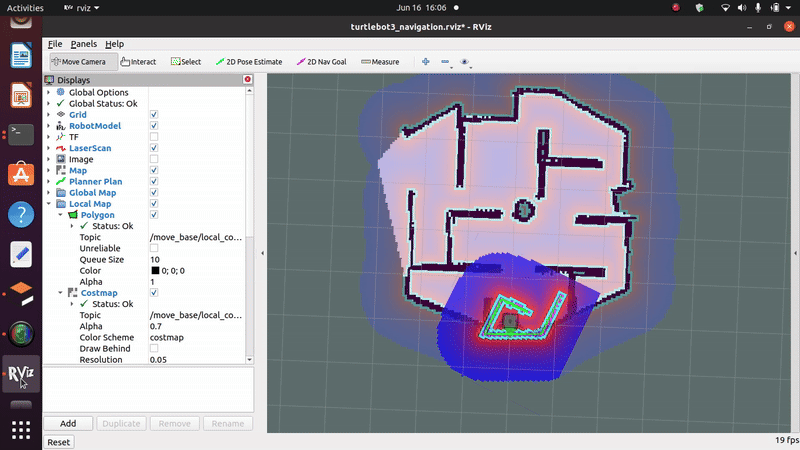Enable the Image display checkbox
Screen dimensions: 800x450
154,159
